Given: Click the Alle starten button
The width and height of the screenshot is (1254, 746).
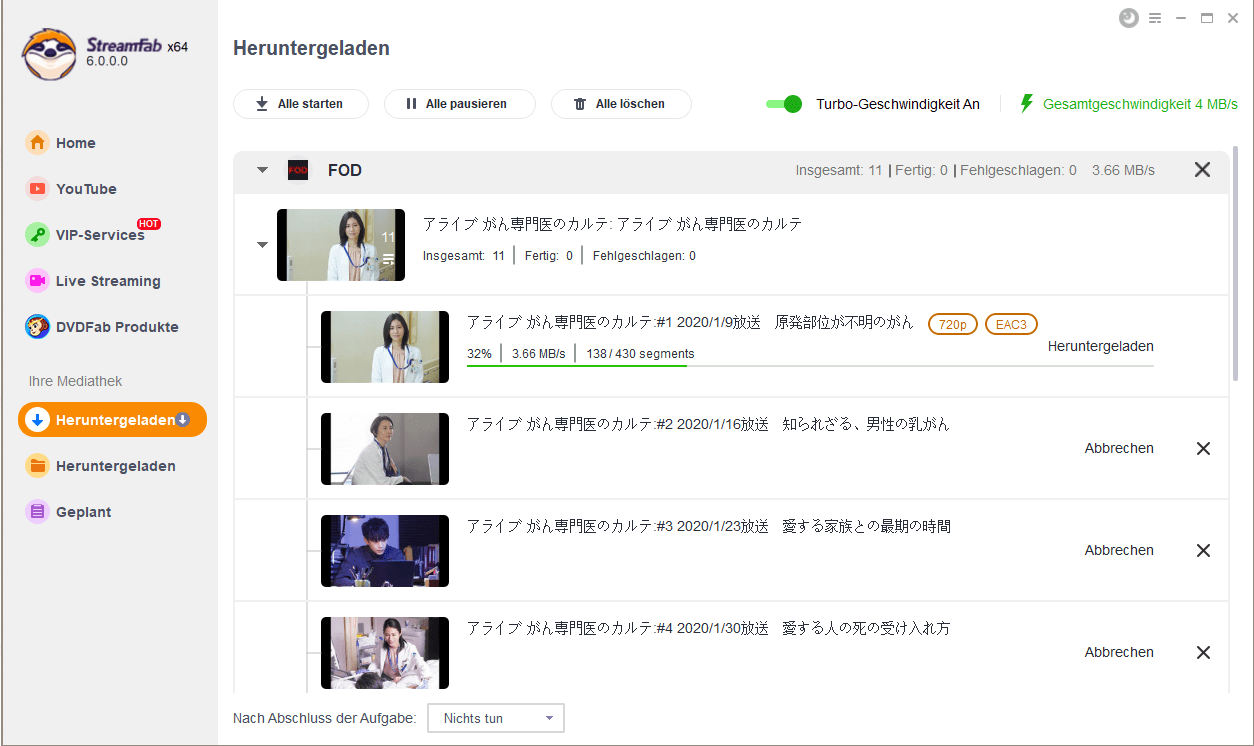Looking at the screenshot, I should tap(300, 104).
